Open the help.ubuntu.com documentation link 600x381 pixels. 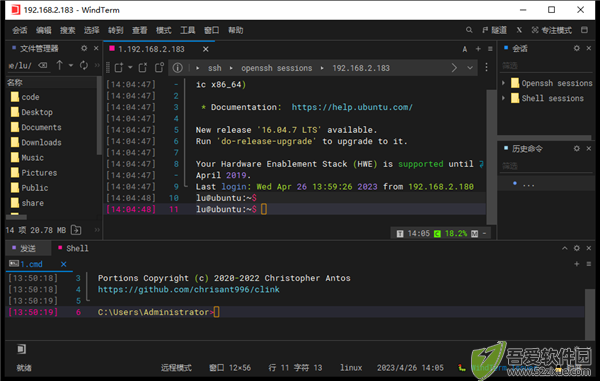point(352,107)
